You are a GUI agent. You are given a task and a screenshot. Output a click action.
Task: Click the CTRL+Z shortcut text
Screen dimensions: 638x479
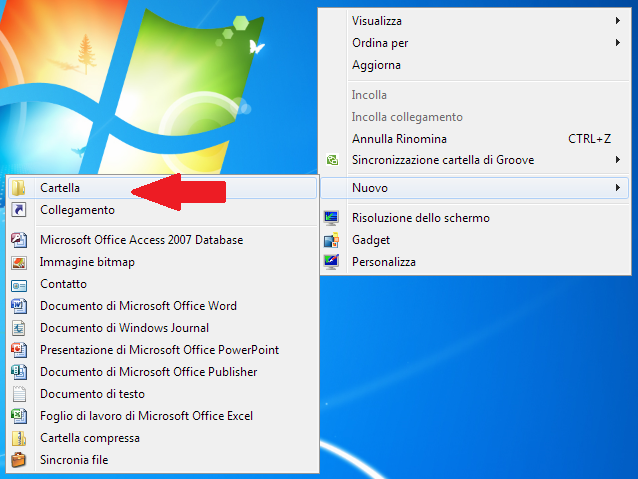click(589, 139)
